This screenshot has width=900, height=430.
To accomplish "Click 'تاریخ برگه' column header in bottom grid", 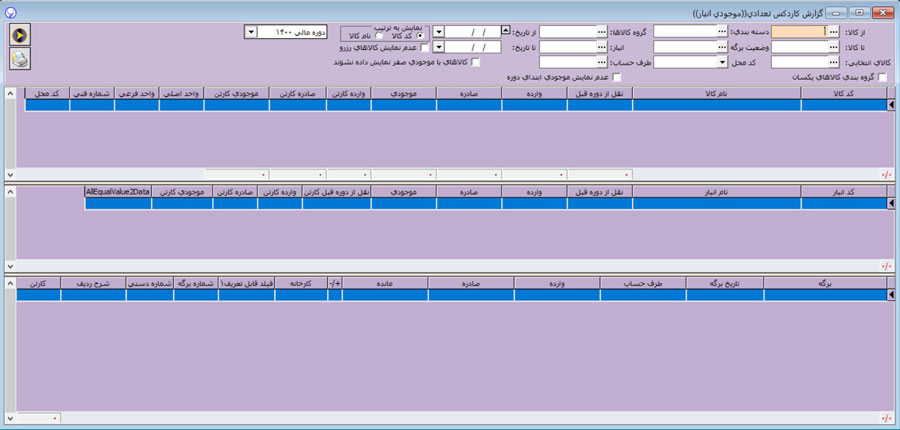I will (728, 283).
